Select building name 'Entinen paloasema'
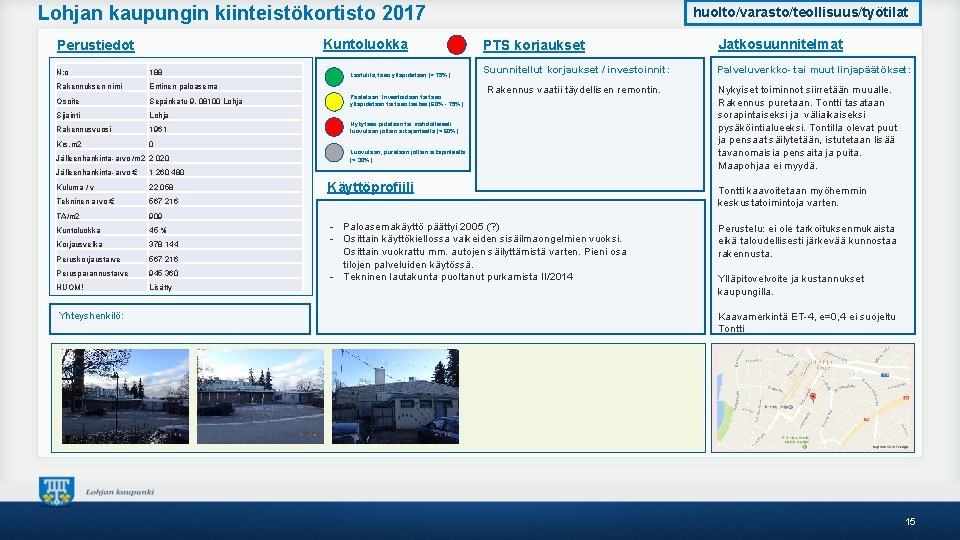960x540 pixels. click(183, 86)
